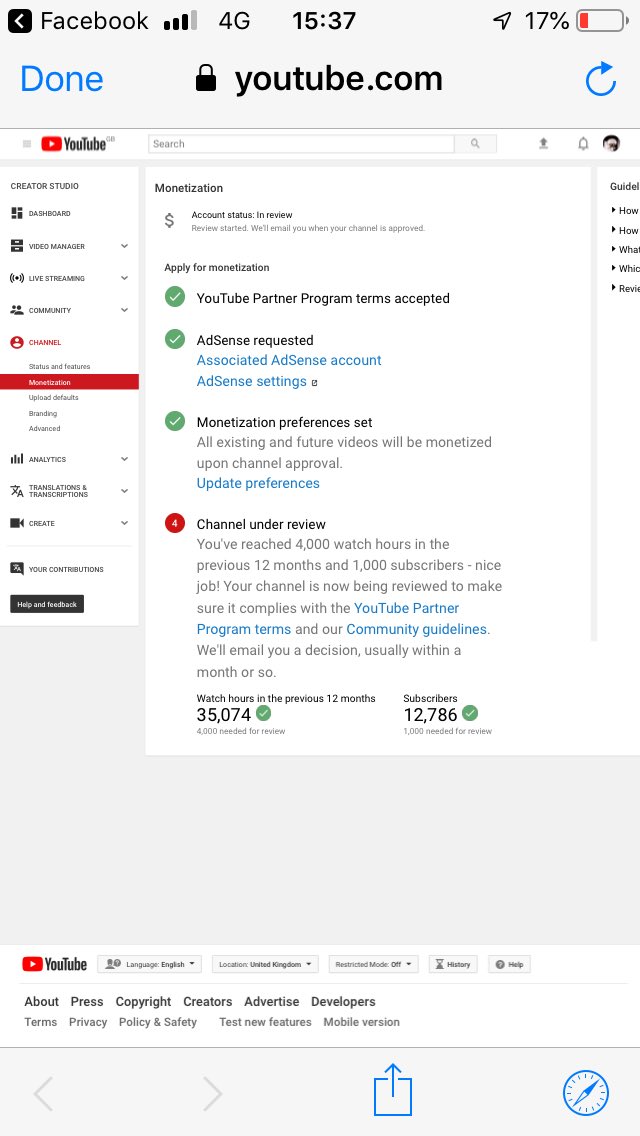Click the Create camera icon
The image size is (640, 1136).
coord(17,523)
